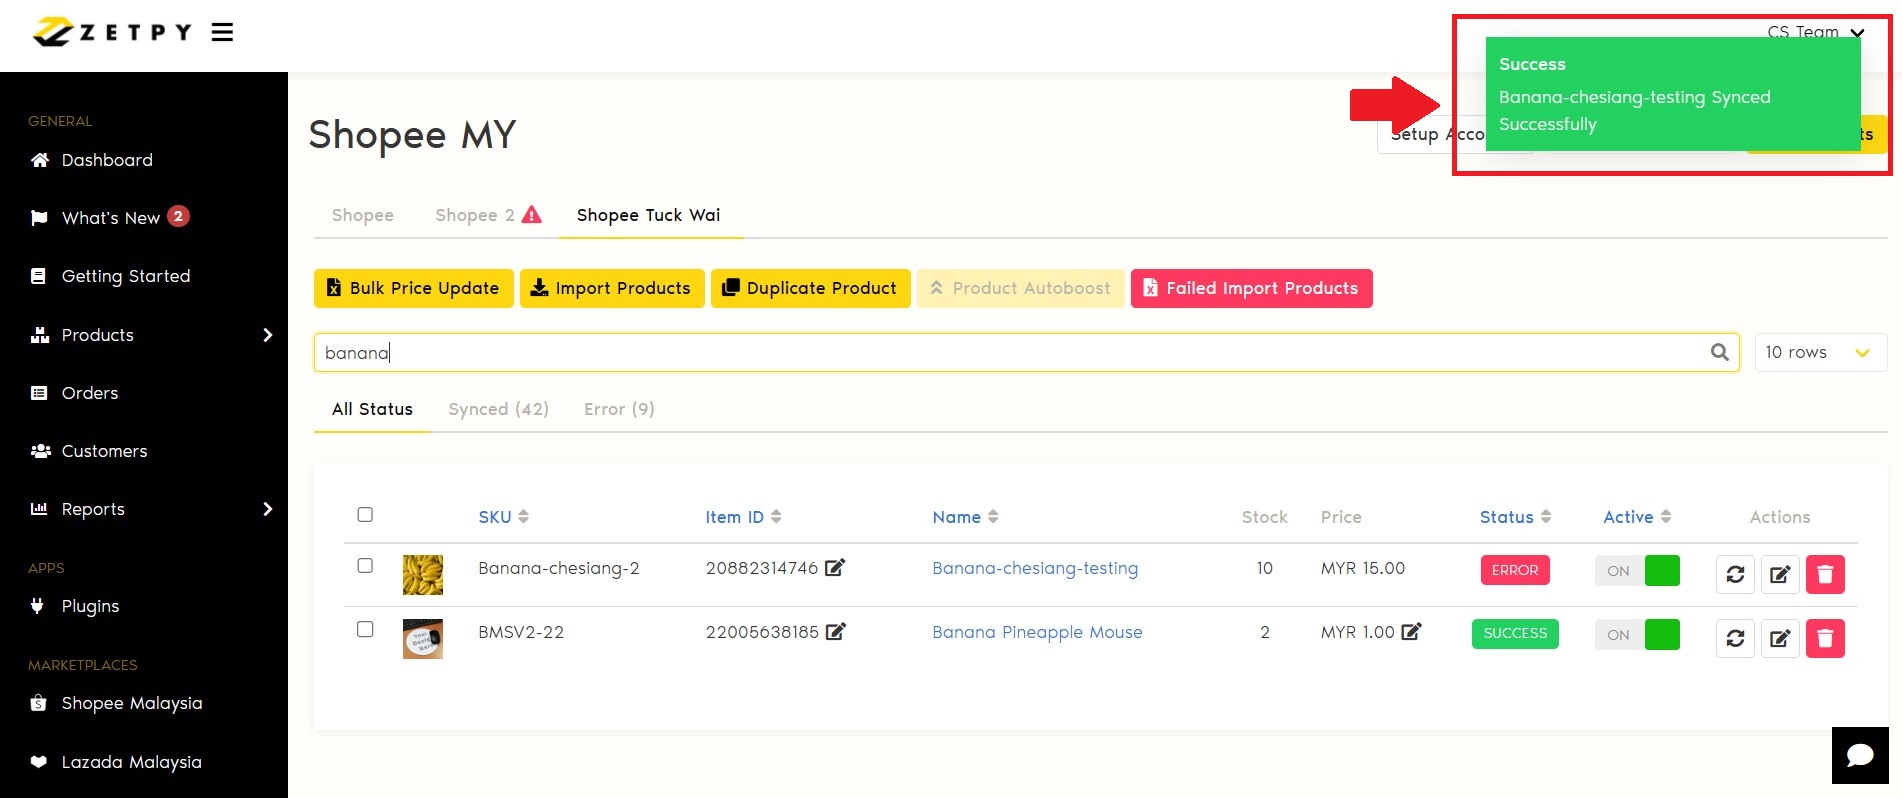Show Error (9) products tab
Image resolution: width=1902 pixels, height=798 pixels.
tap(620, 409)
